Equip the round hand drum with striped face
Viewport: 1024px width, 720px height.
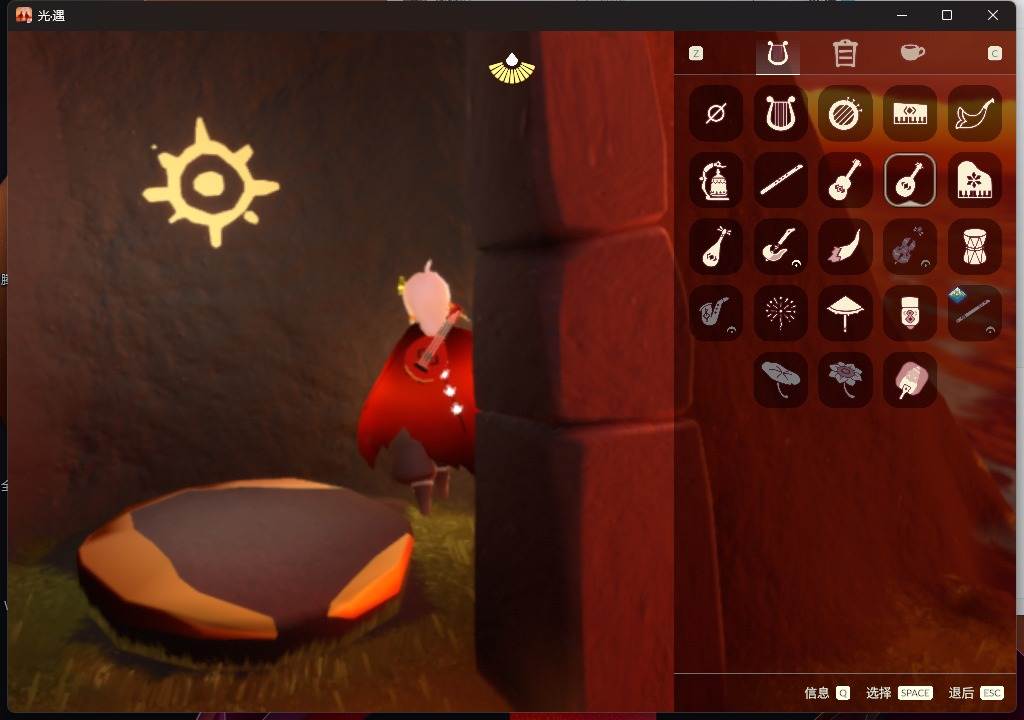pos(845,114)
